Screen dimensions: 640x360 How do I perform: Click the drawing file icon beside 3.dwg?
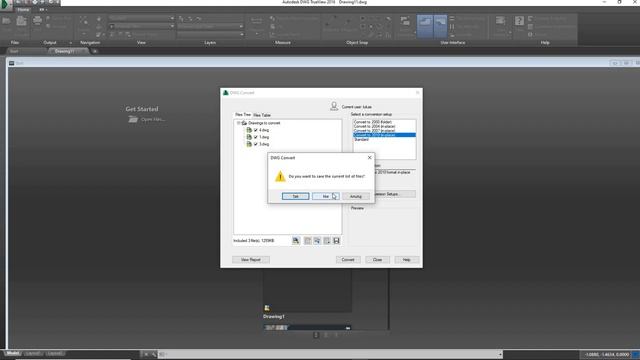[249, 144]
